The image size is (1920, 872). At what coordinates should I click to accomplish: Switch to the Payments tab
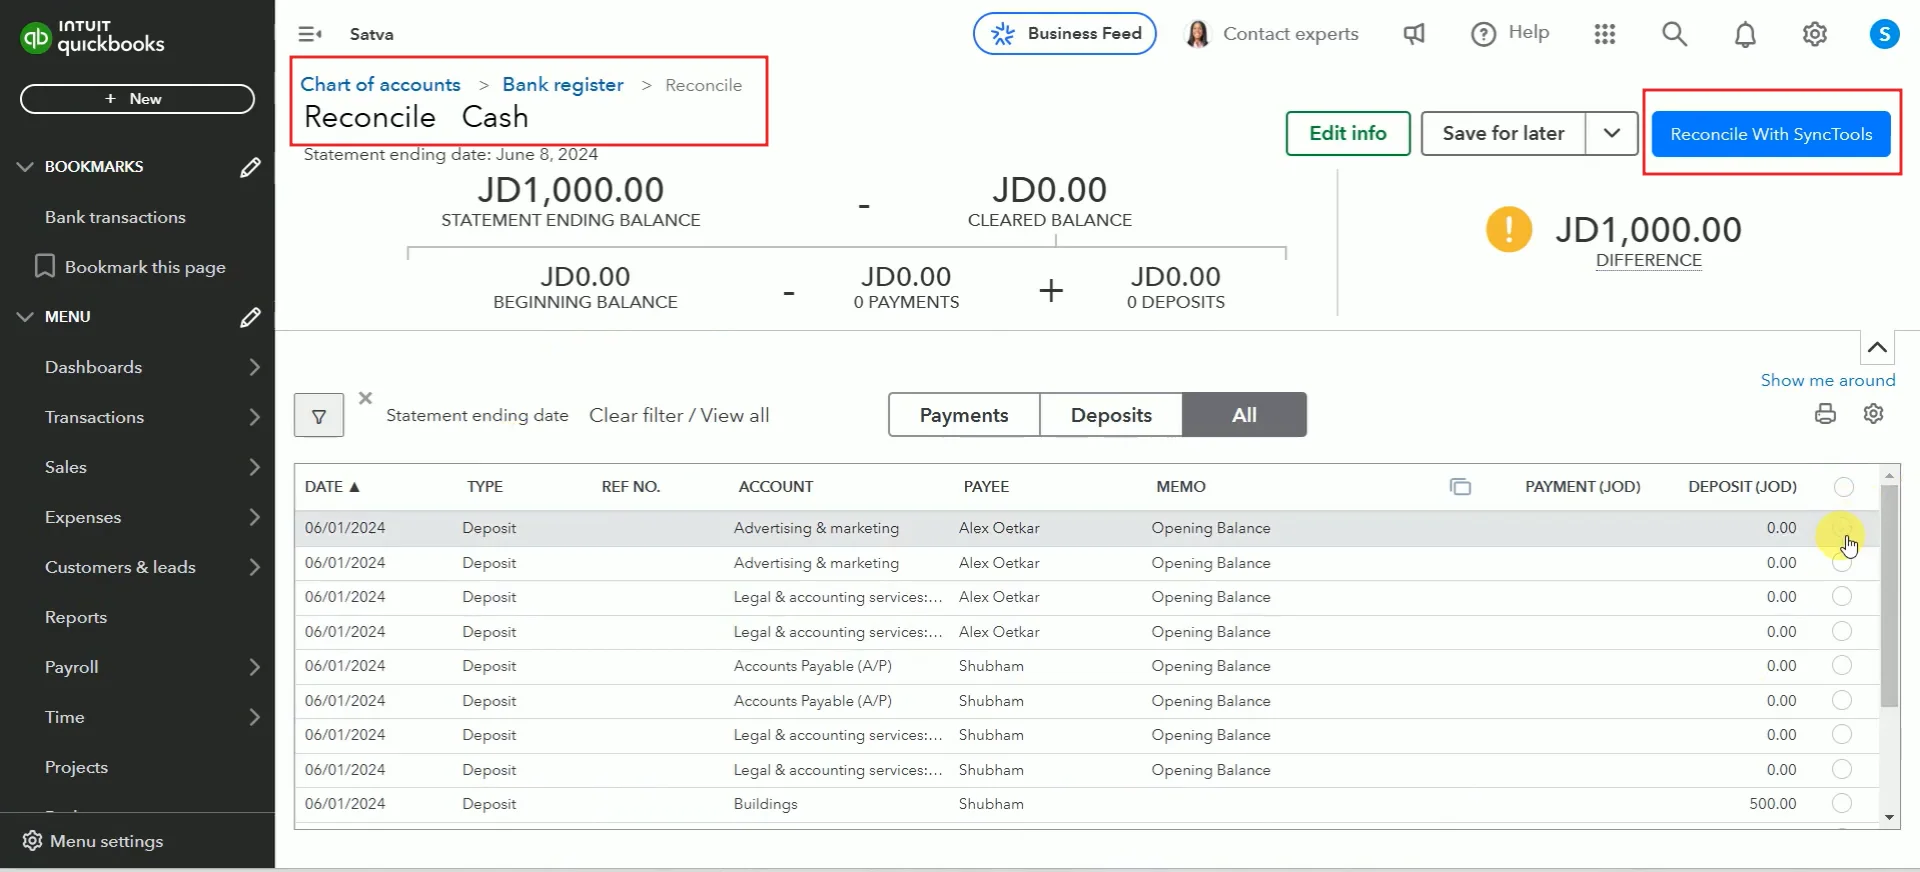pos(963,415)
